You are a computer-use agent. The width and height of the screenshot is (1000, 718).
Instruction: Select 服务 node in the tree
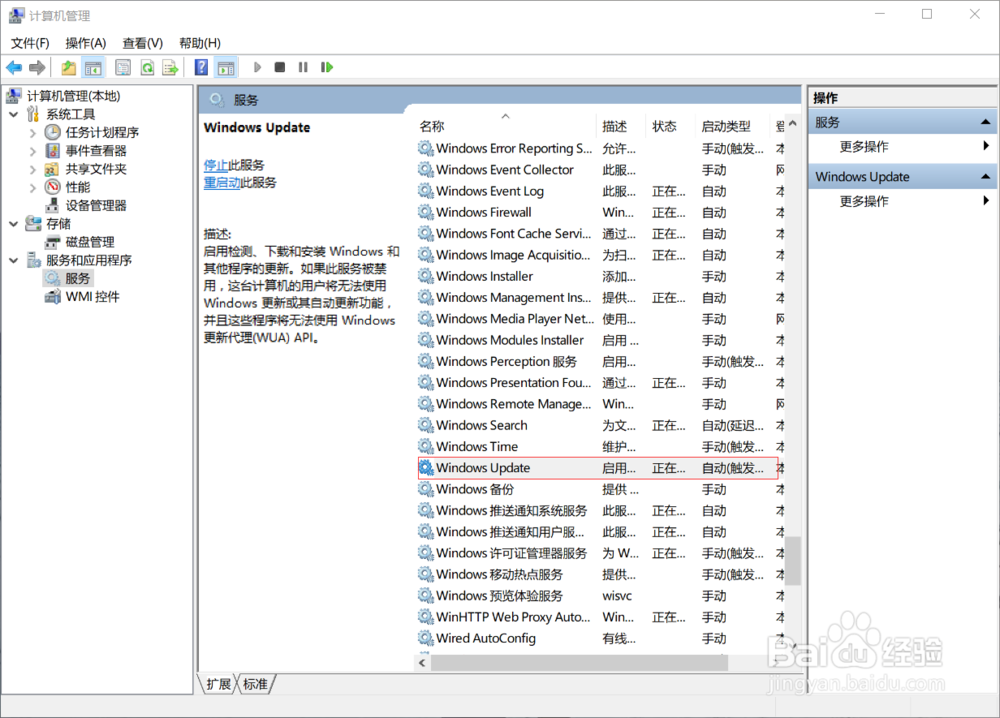click(77, 278)
